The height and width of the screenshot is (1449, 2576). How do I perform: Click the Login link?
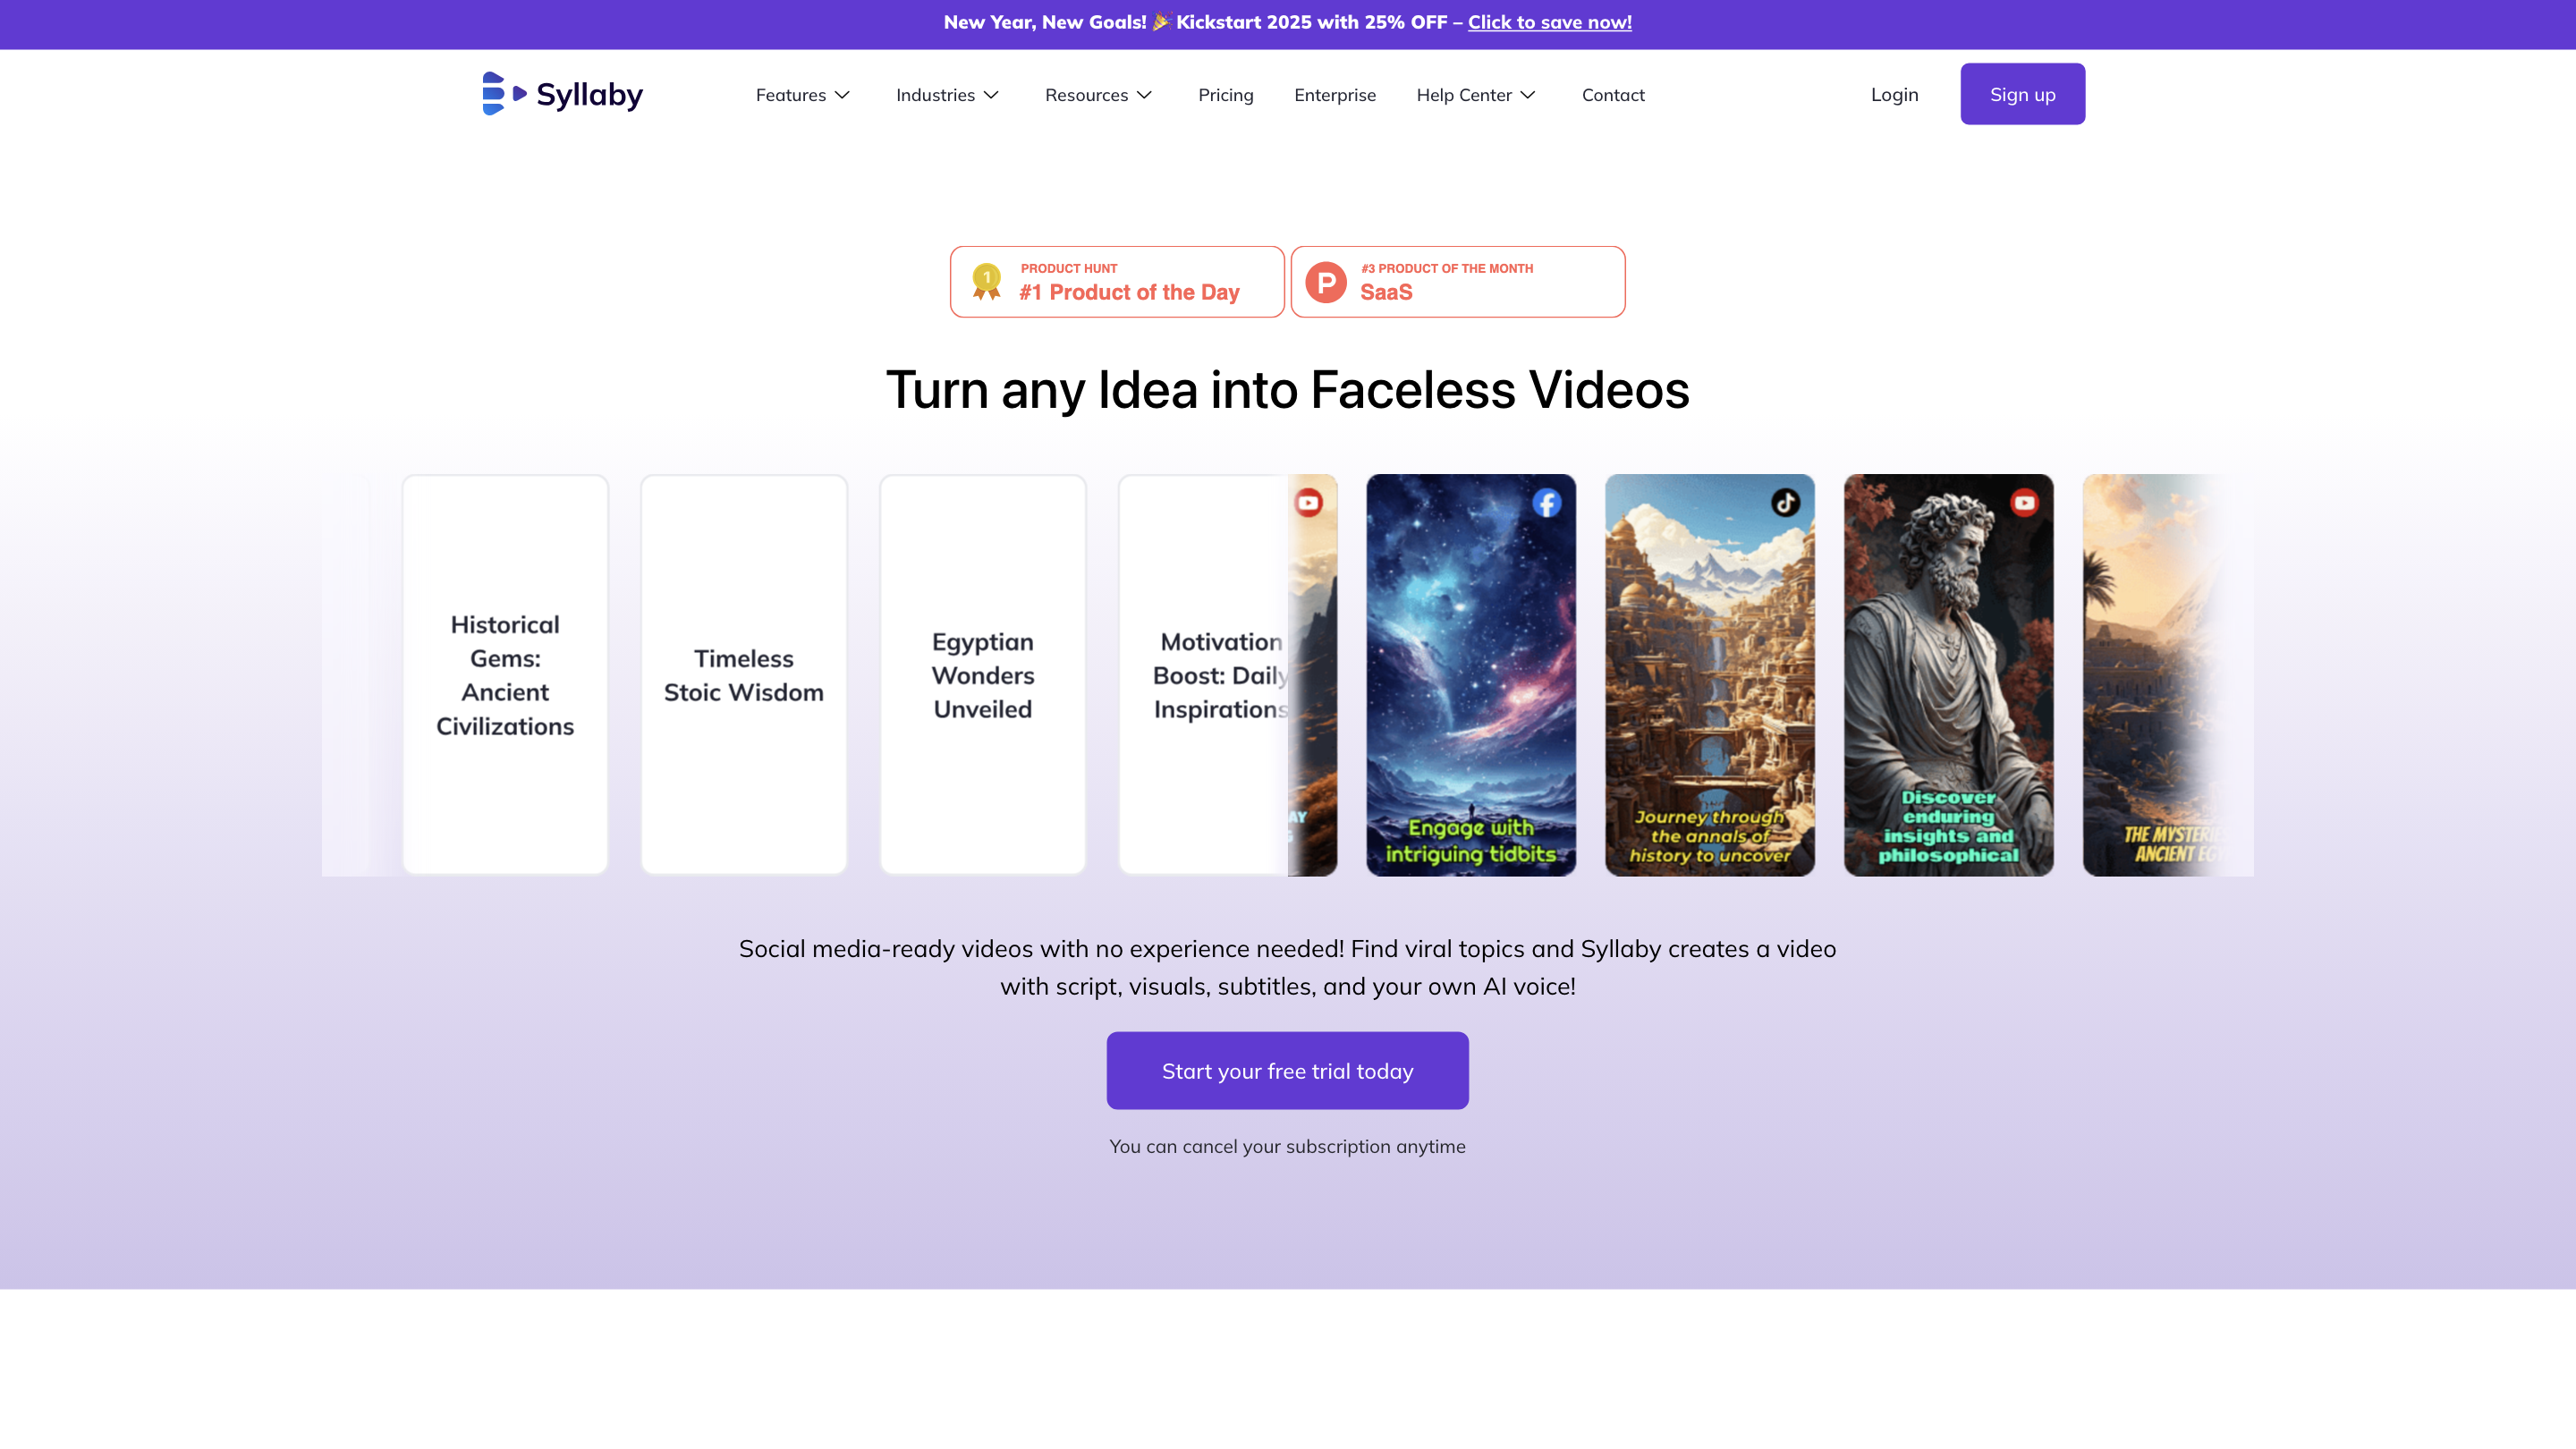[x=1894, y=94]
